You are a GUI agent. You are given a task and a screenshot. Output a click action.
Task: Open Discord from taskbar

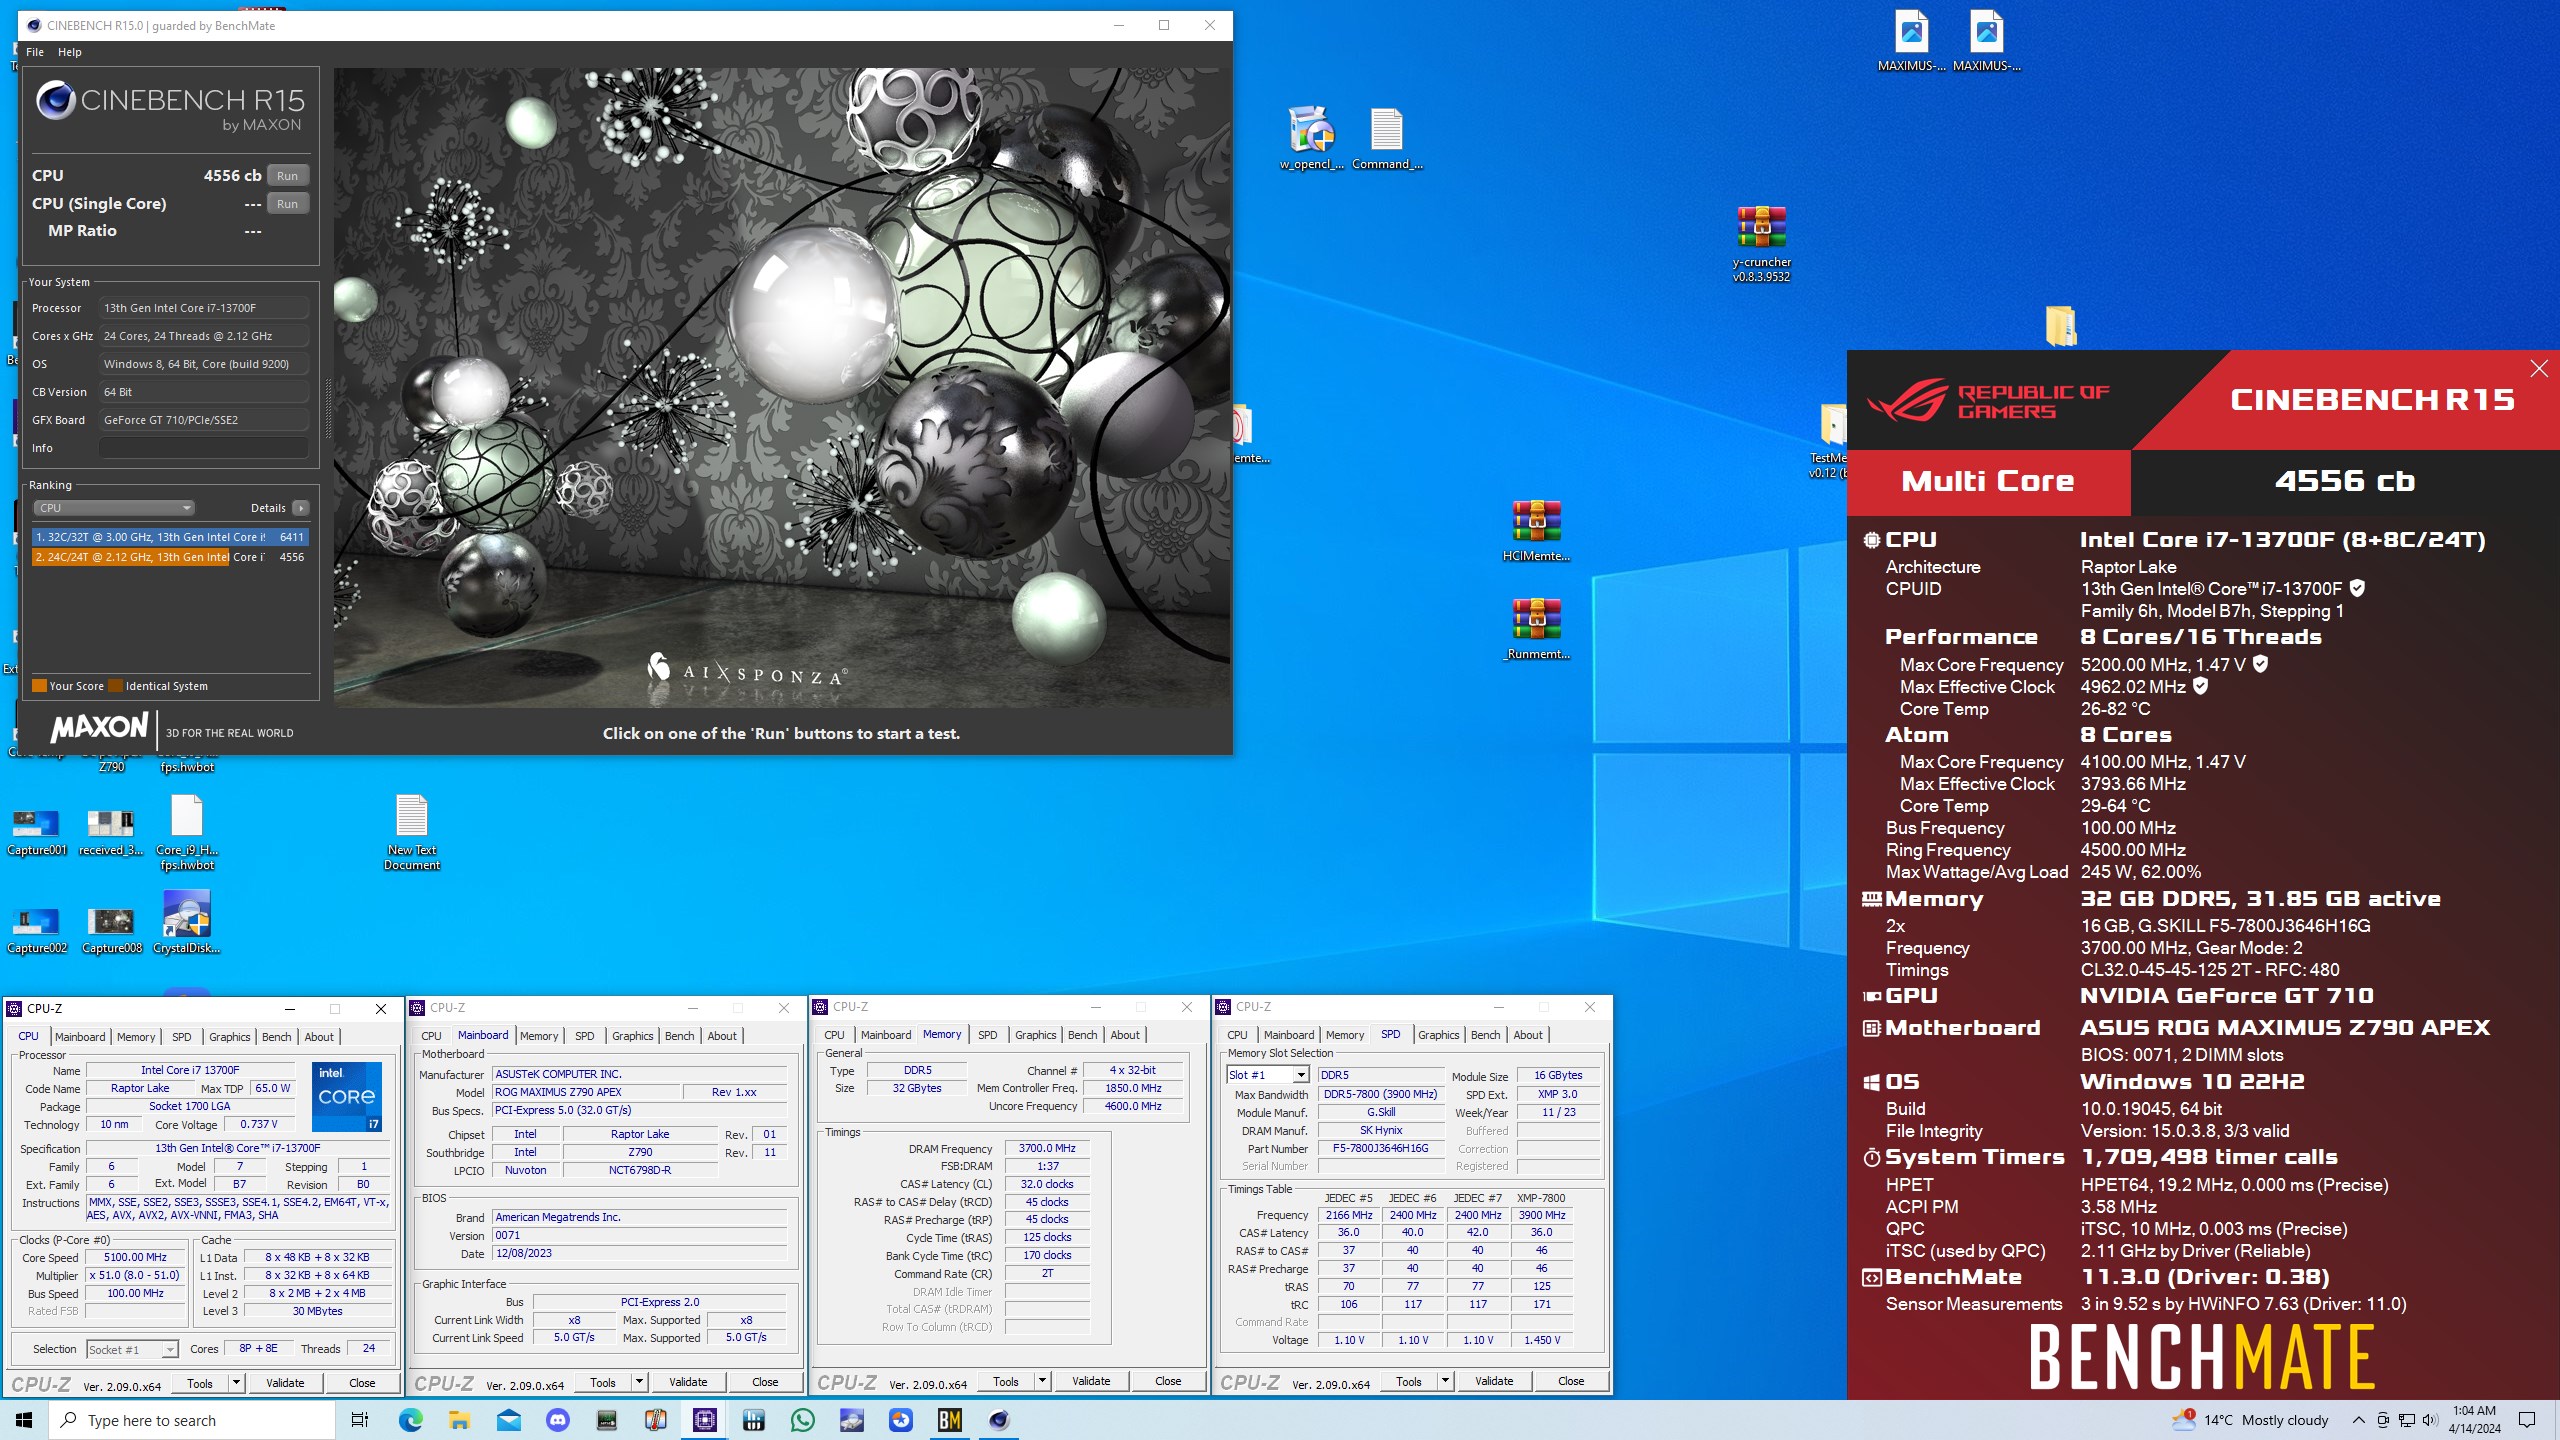(557, 1420)
